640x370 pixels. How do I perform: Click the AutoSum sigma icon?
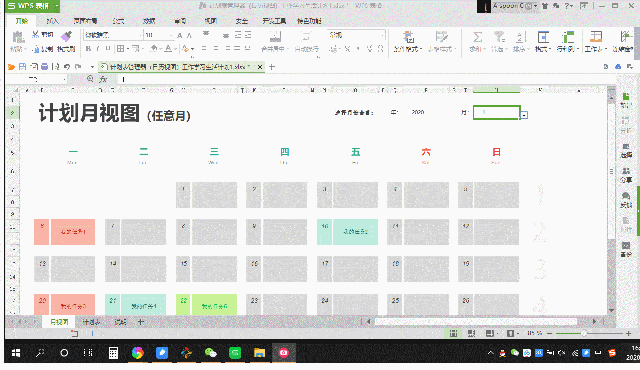coord(477,37)
